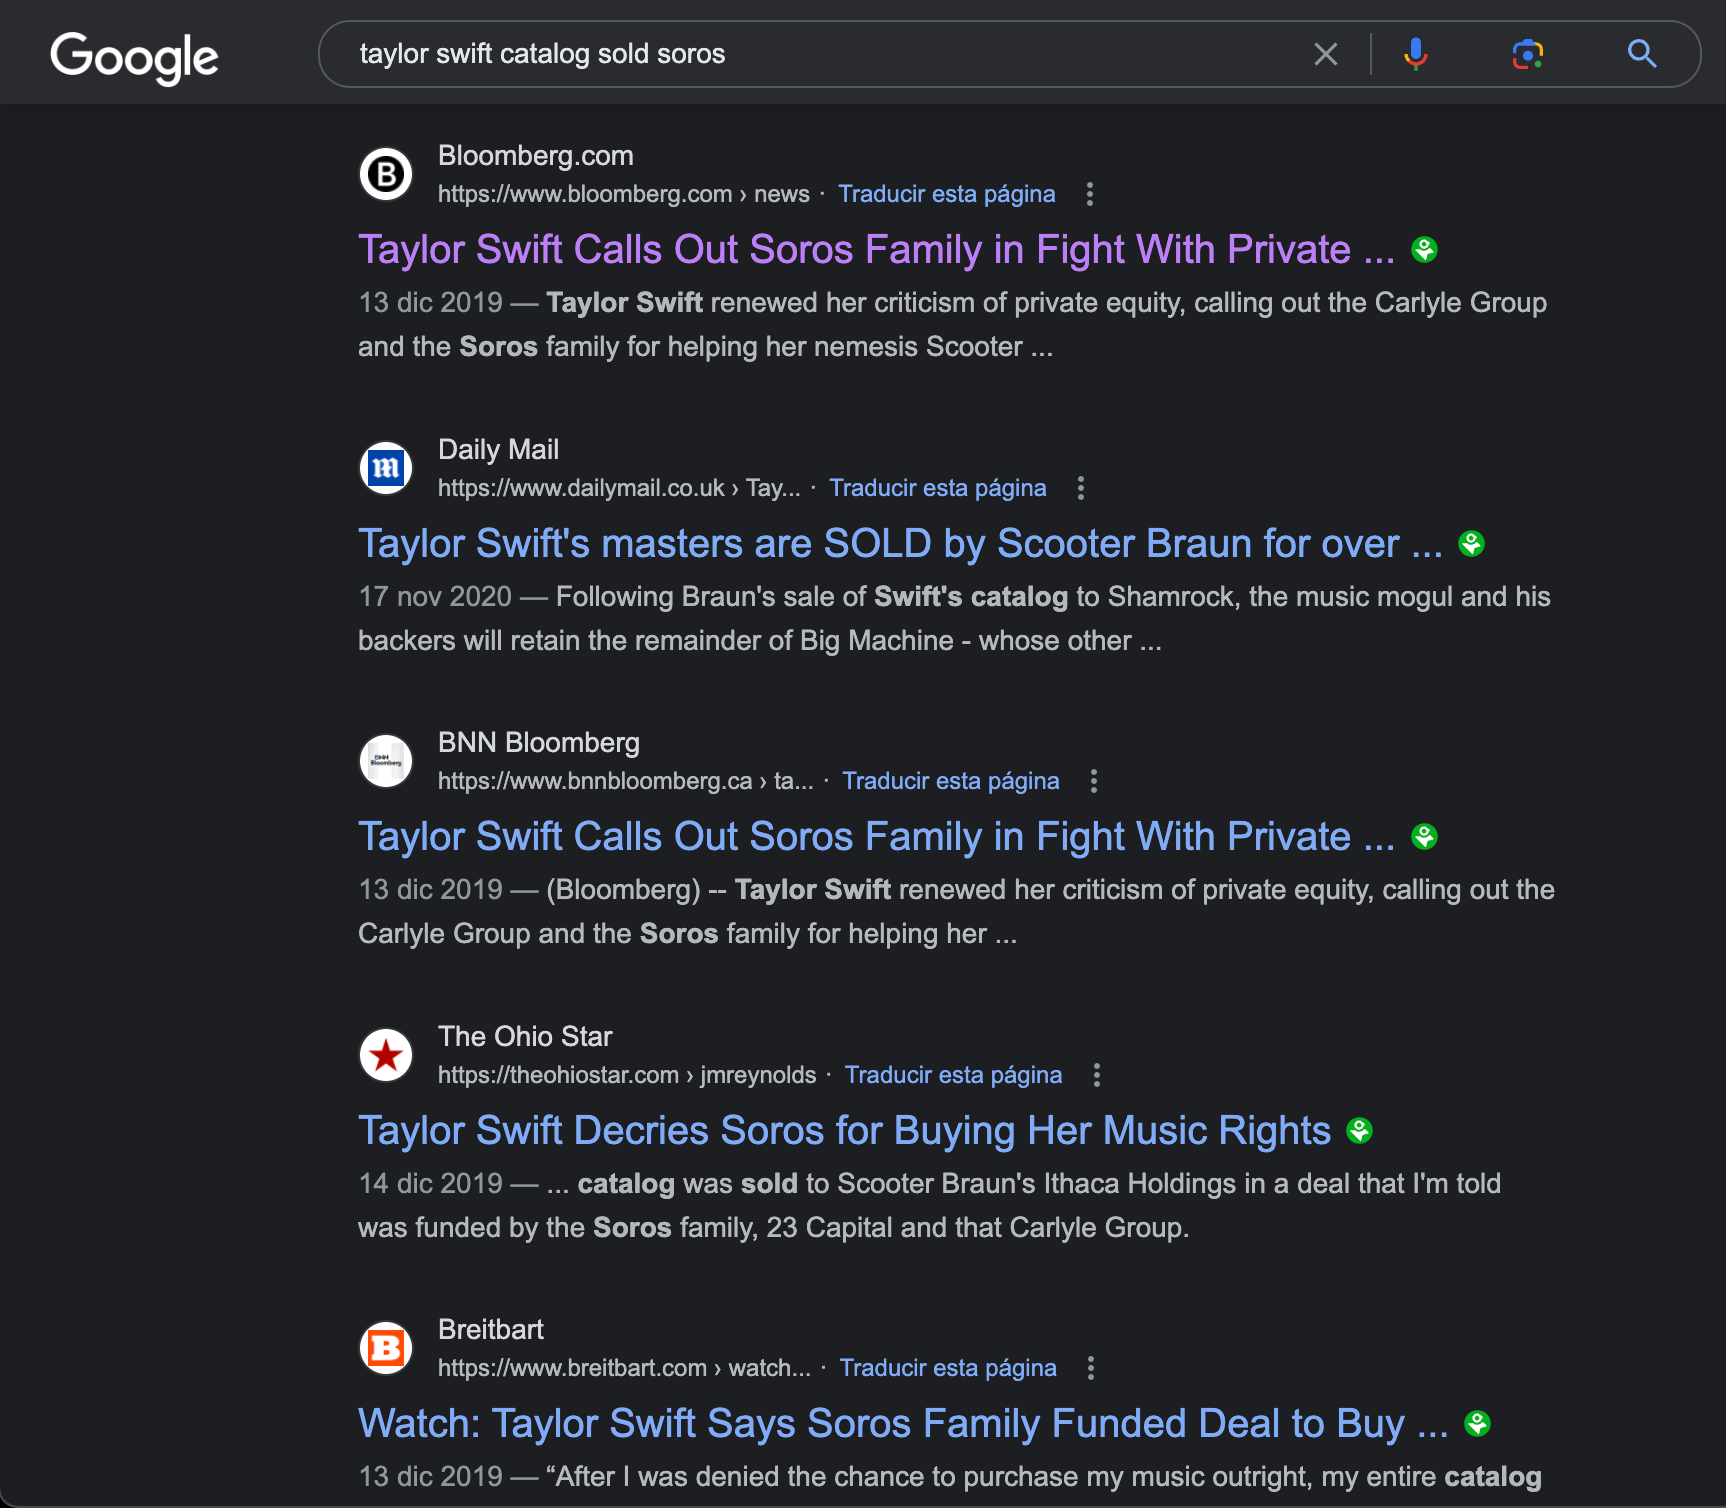Start a voice search with microphone
Viewport: 1726px width, 1508px height.
coord(1415,54)
